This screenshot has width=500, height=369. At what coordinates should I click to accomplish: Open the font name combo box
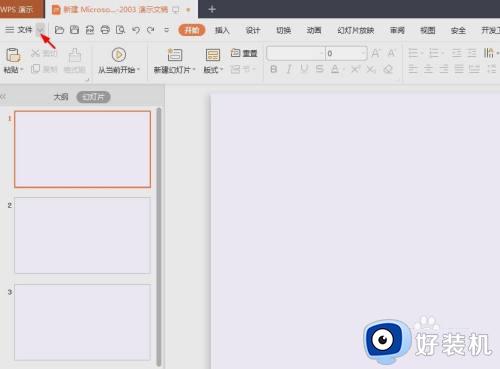[x=296, y=53]
